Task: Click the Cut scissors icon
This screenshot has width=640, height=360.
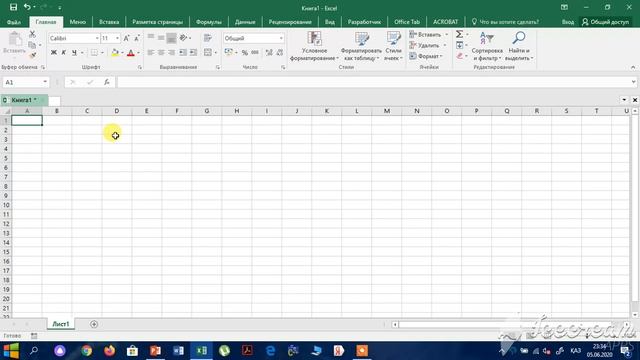Action: coord(32,35)
